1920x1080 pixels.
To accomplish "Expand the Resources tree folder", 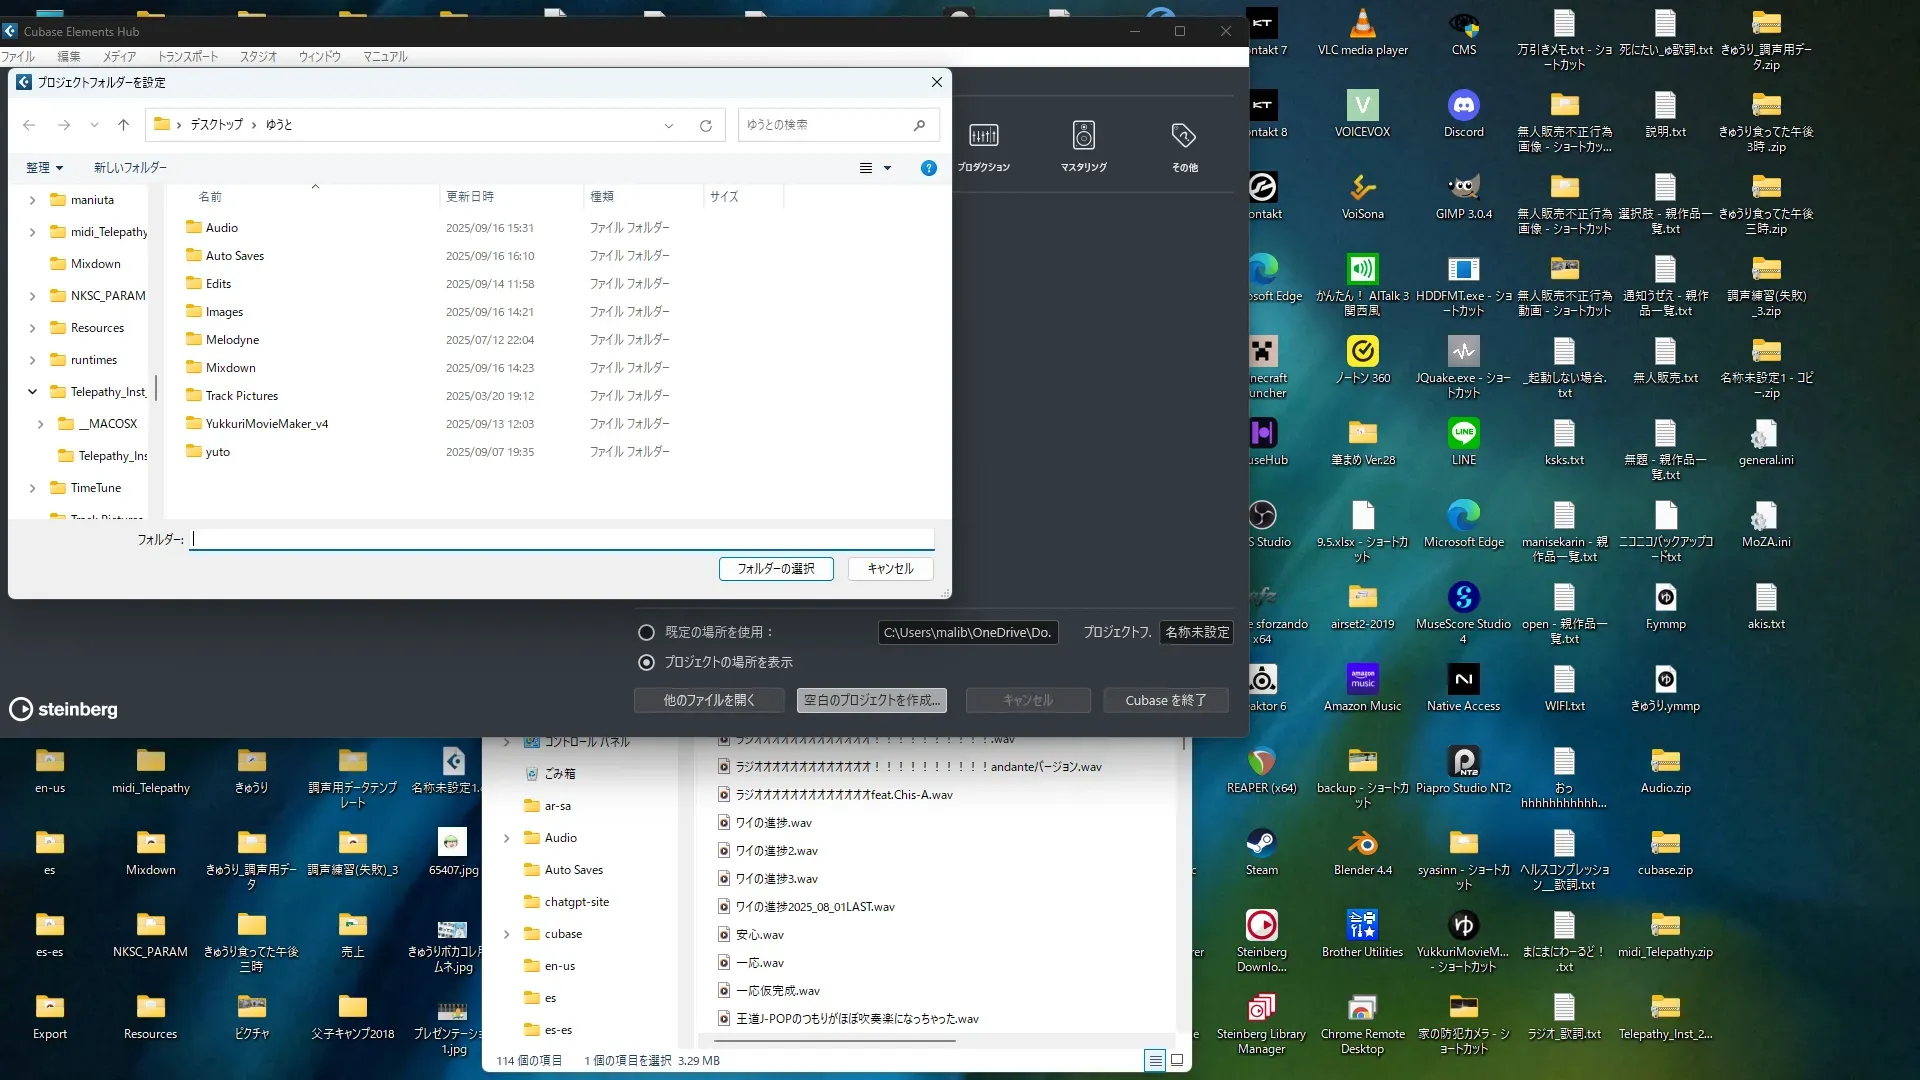I will tap(32, 328).
